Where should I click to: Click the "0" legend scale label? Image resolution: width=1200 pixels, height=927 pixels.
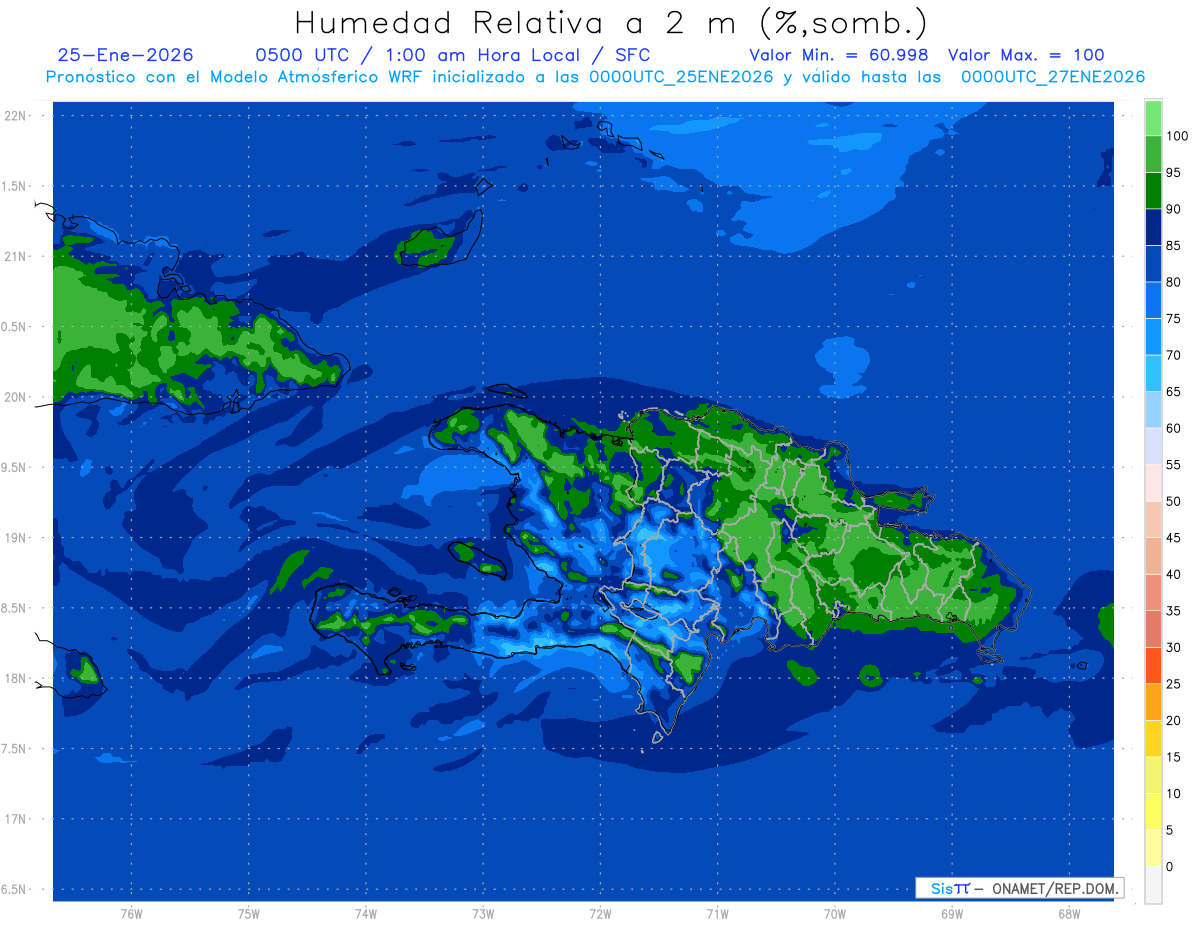pos(1170,867)
